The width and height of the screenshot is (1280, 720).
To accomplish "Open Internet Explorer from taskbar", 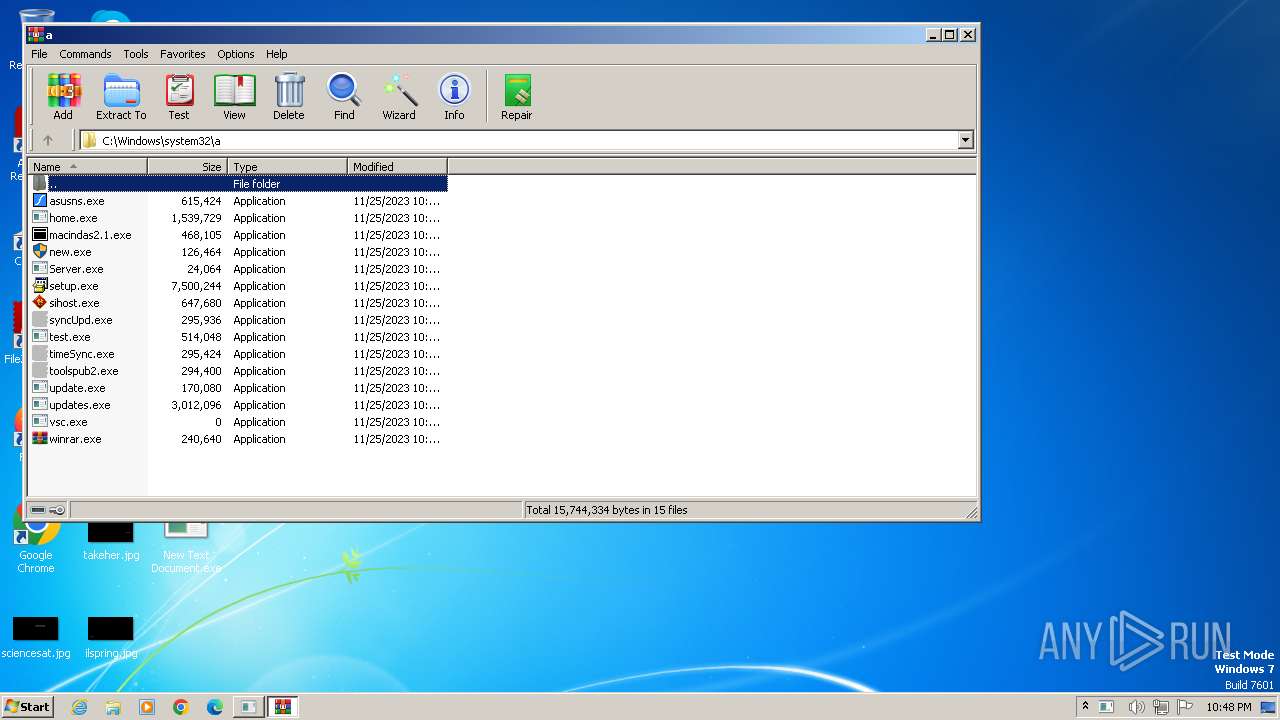I will [79, 707].
